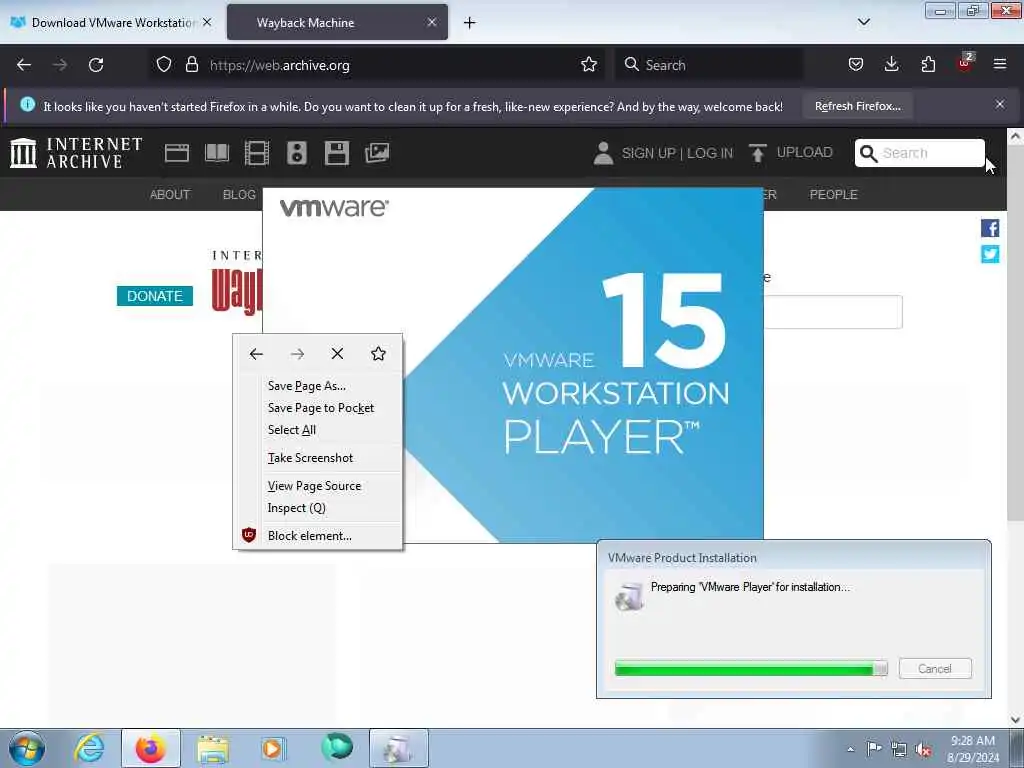Click the muted volume tray icon

tap(923, 749)
